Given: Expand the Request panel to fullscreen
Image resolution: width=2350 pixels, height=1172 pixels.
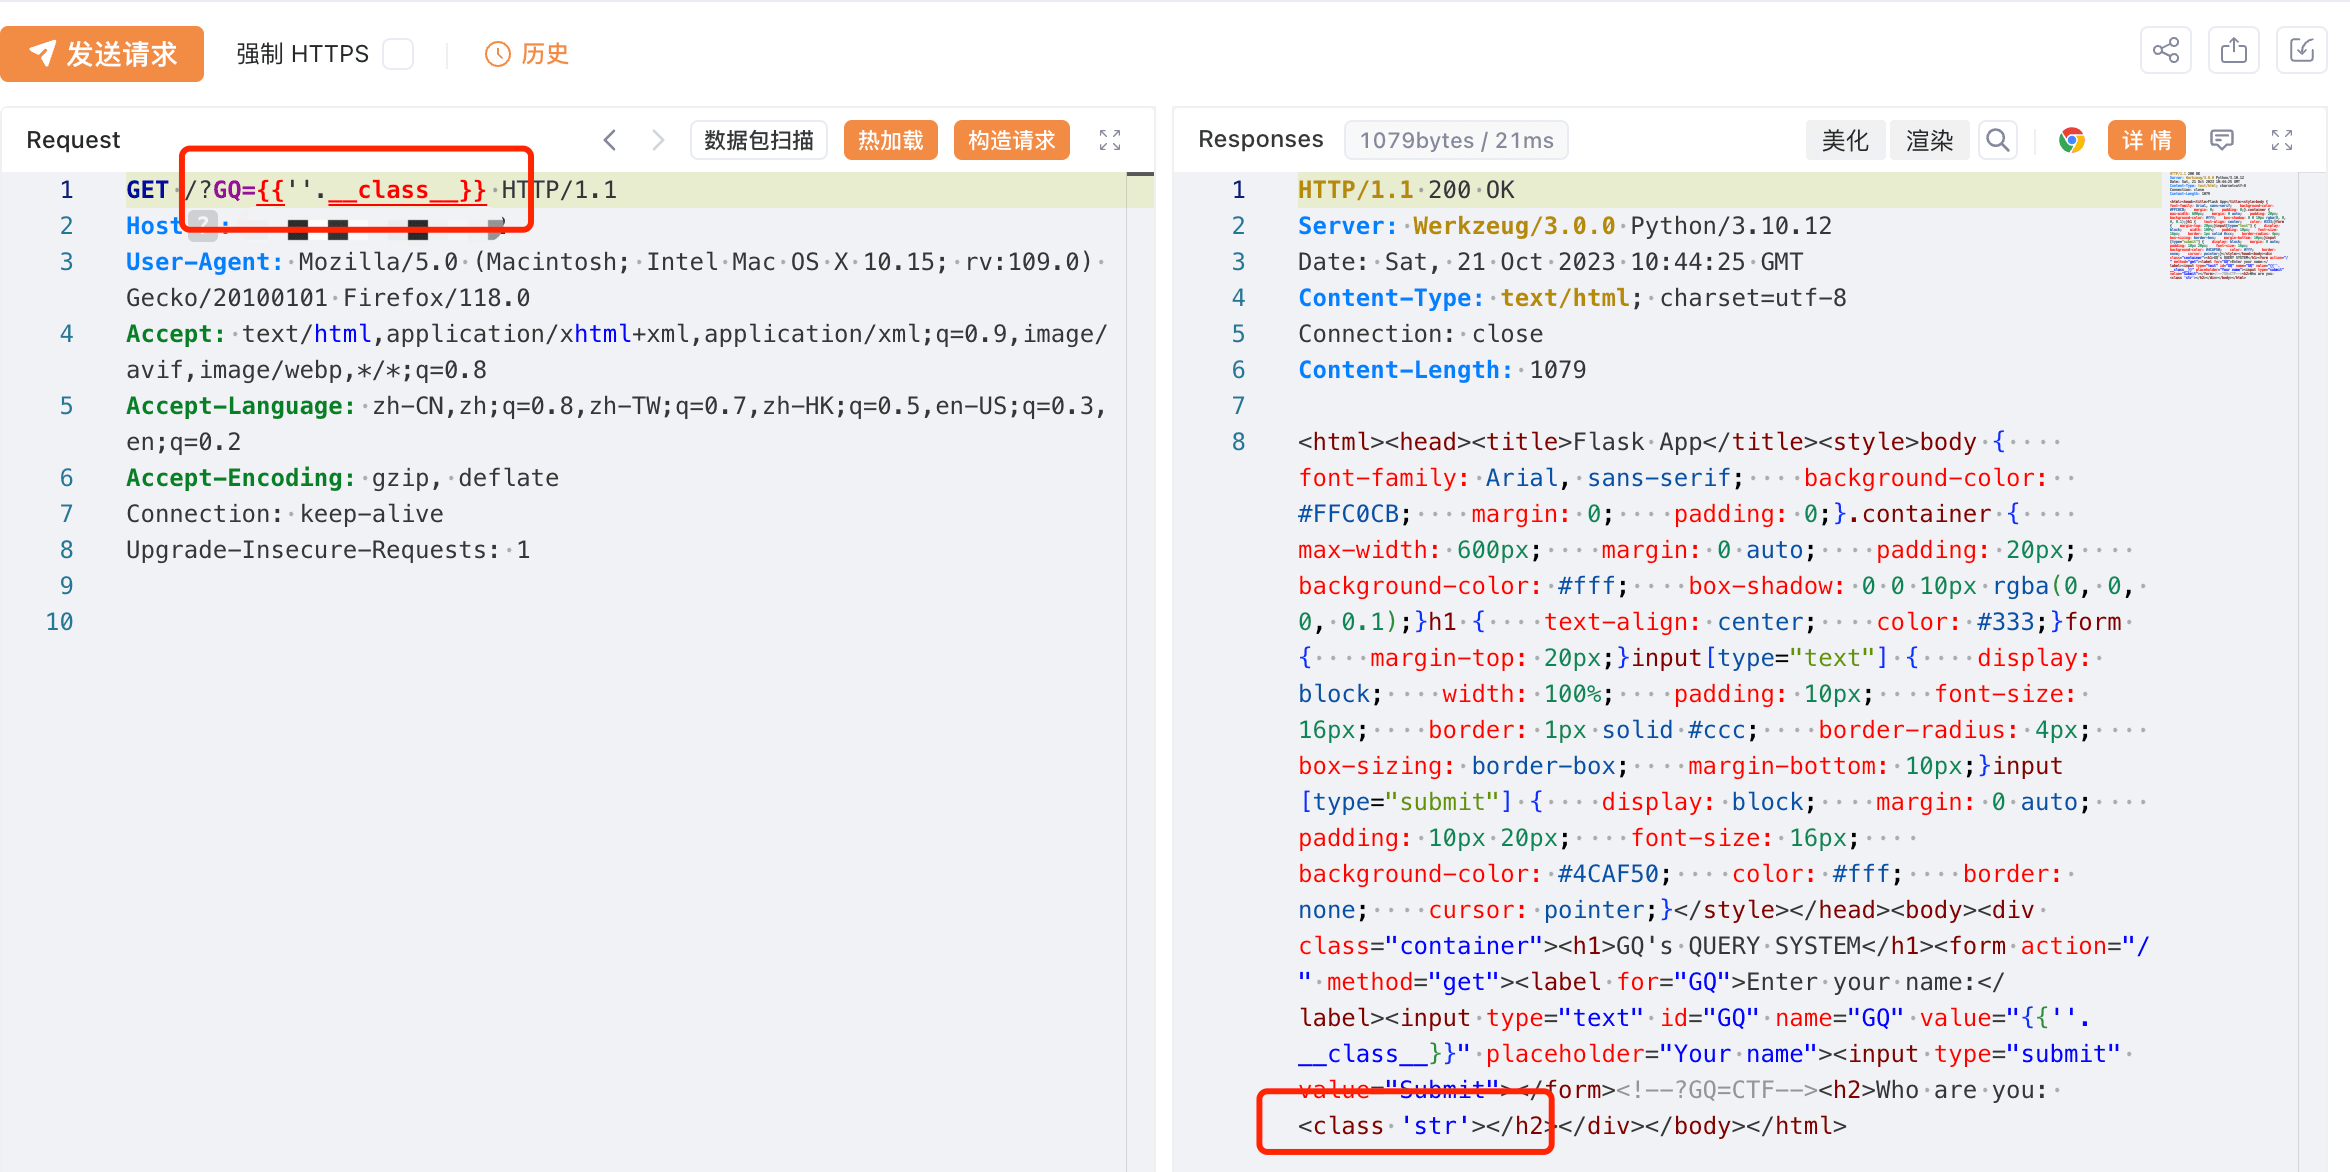Looking at the screenshot, I should tap(1110, 140).
